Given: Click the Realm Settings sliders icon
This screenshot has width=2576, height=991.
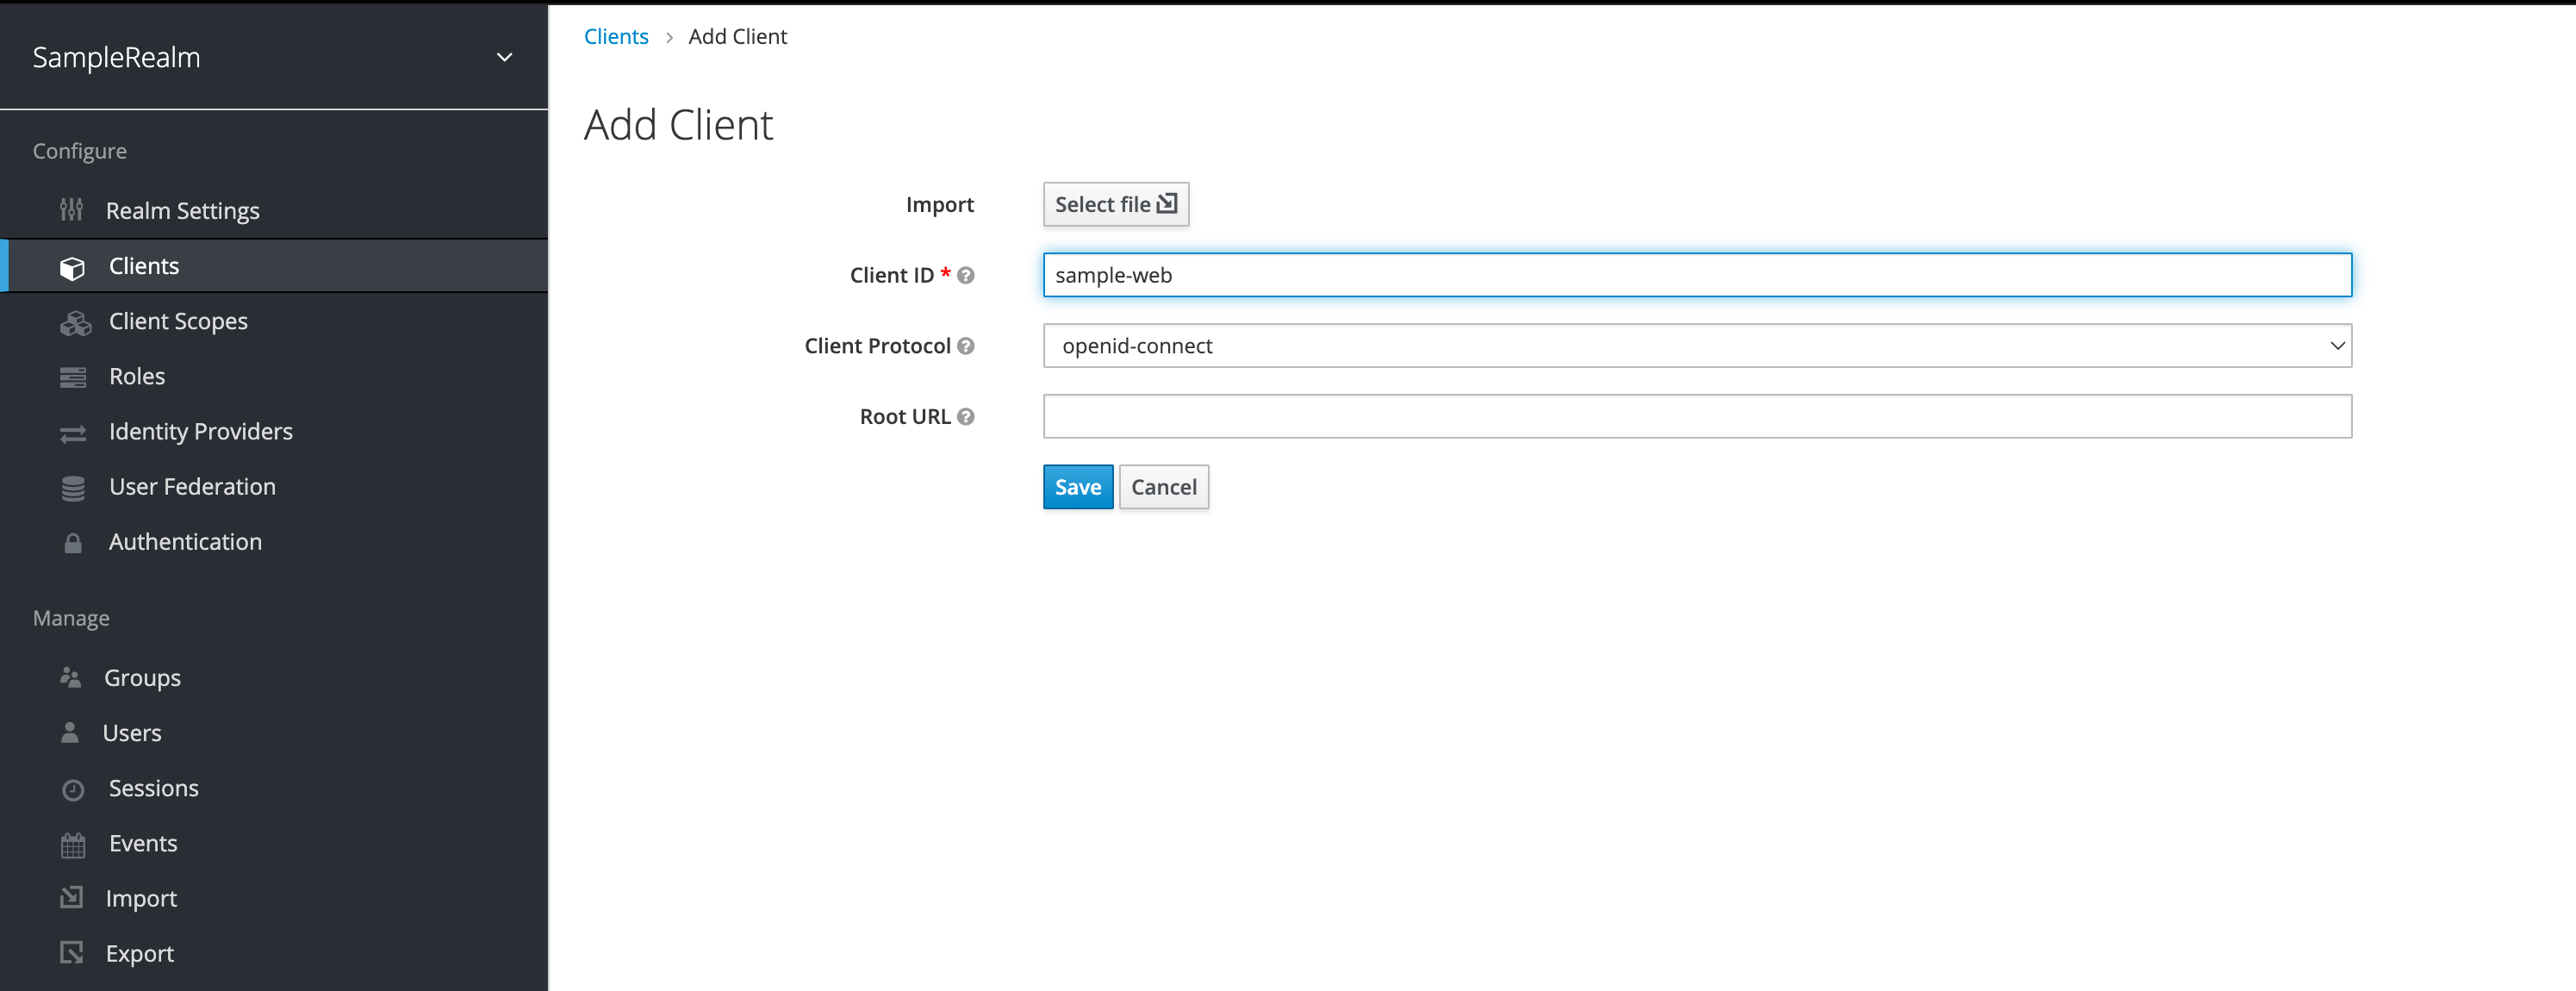Looking at the screenshot, I should pos(71,210).
